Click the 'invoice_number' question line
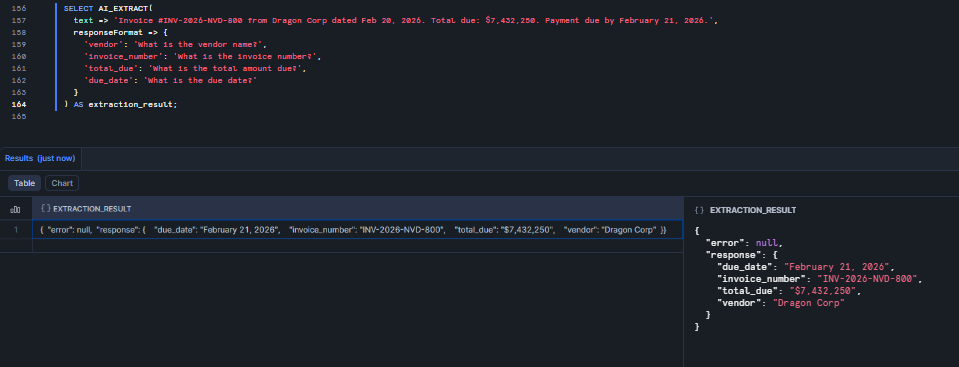This screenshot has width=959, height=367. tap(202, 56)
